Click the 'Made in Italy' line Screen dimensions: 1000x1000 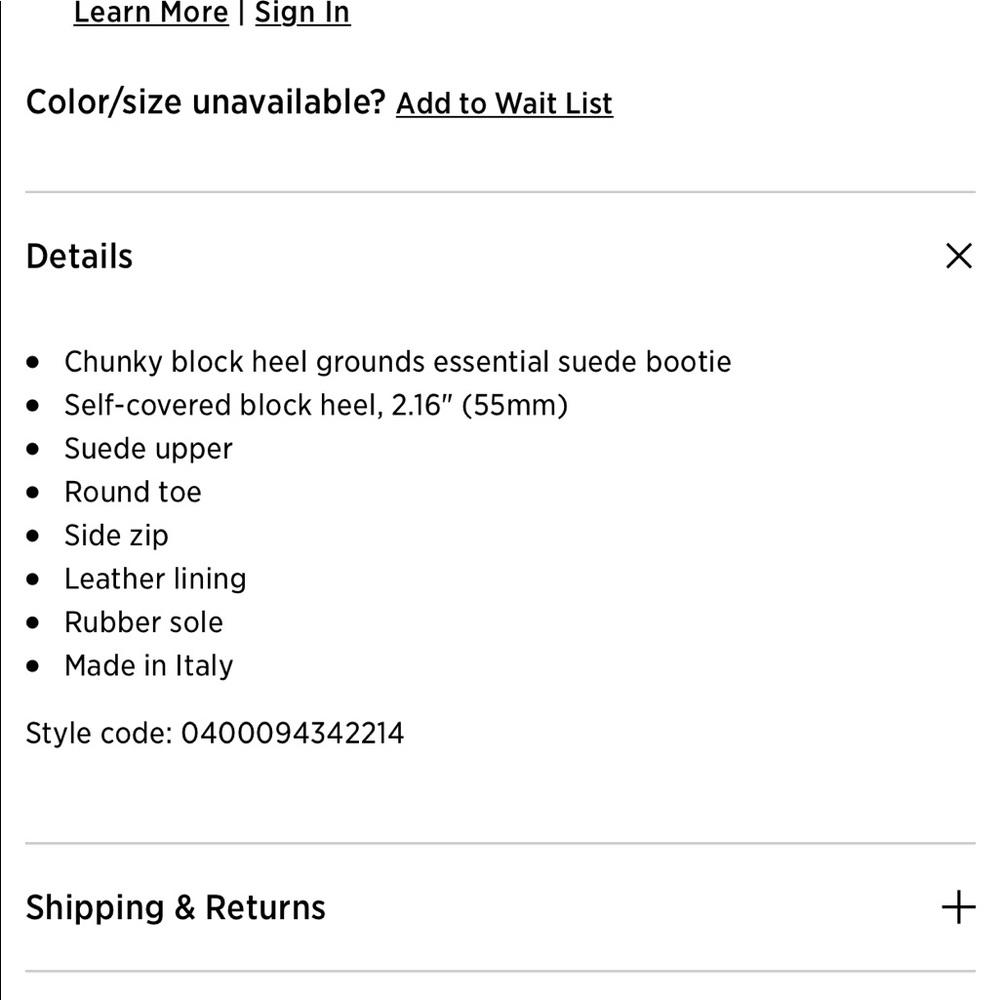coord(148,665)
